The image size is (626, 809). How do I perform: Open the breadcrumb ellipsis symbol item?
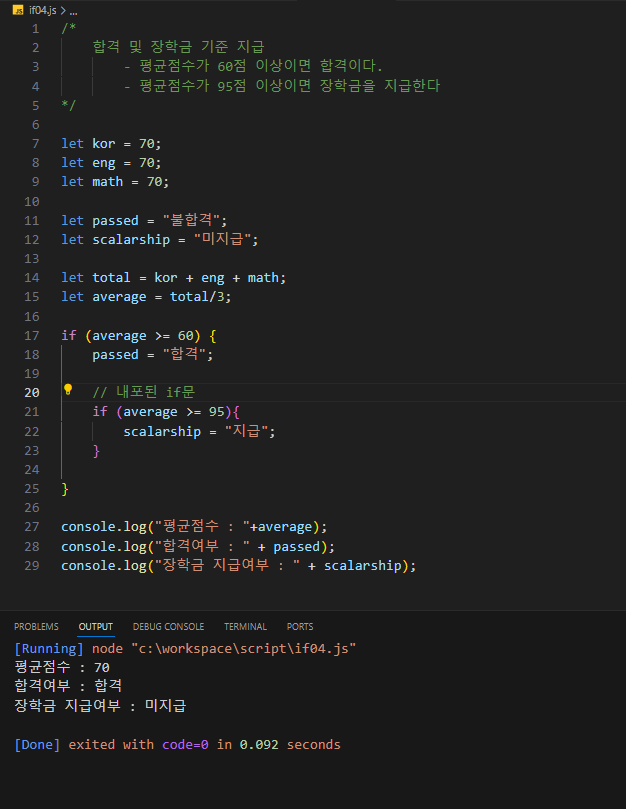tap(73, 11)
